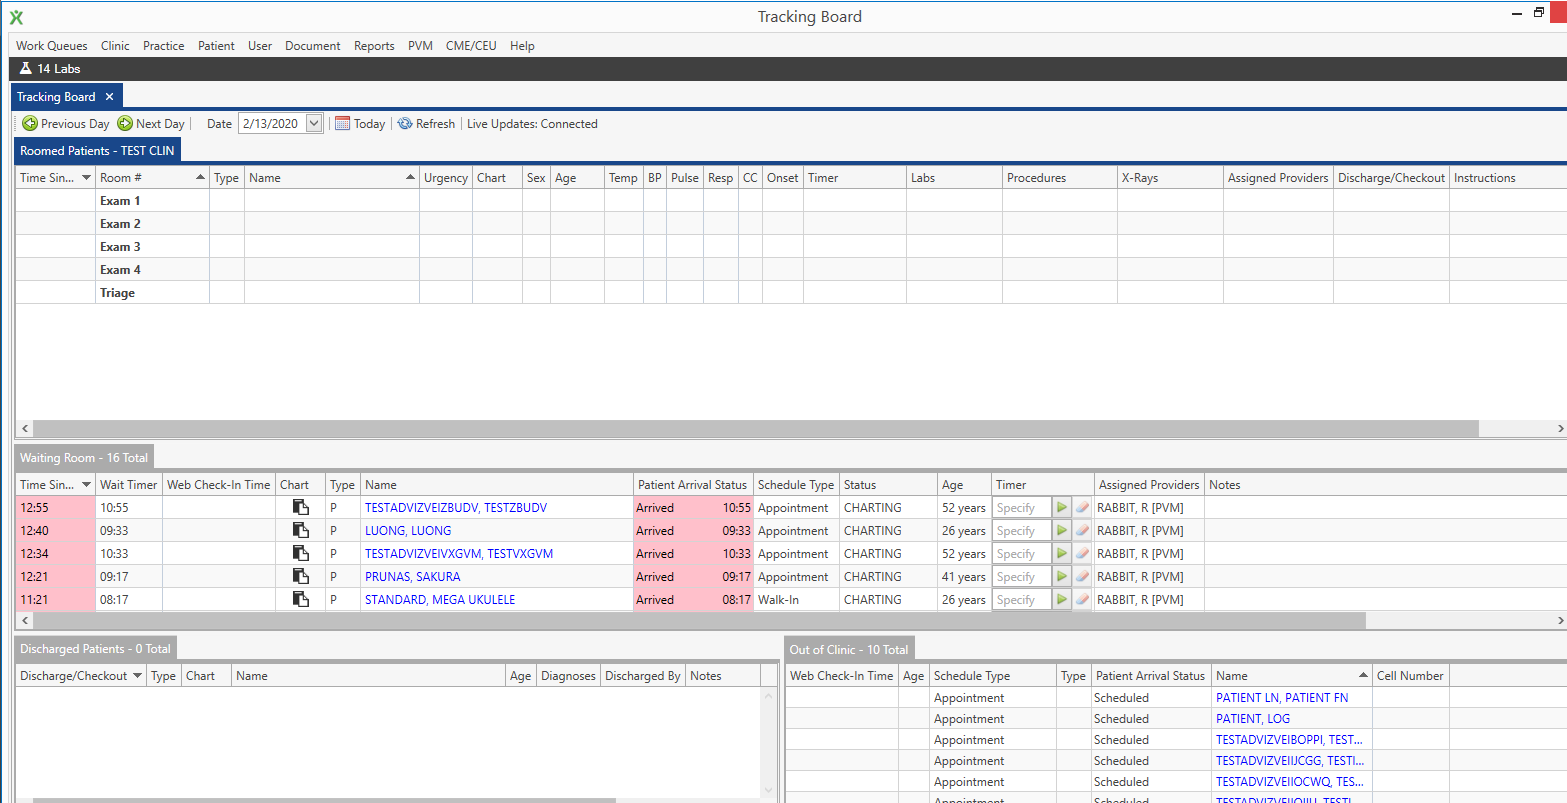The width and height of the screenshot is (1567, 803).
Task: Close the Tracking Board tab
Action: (110, 97)
